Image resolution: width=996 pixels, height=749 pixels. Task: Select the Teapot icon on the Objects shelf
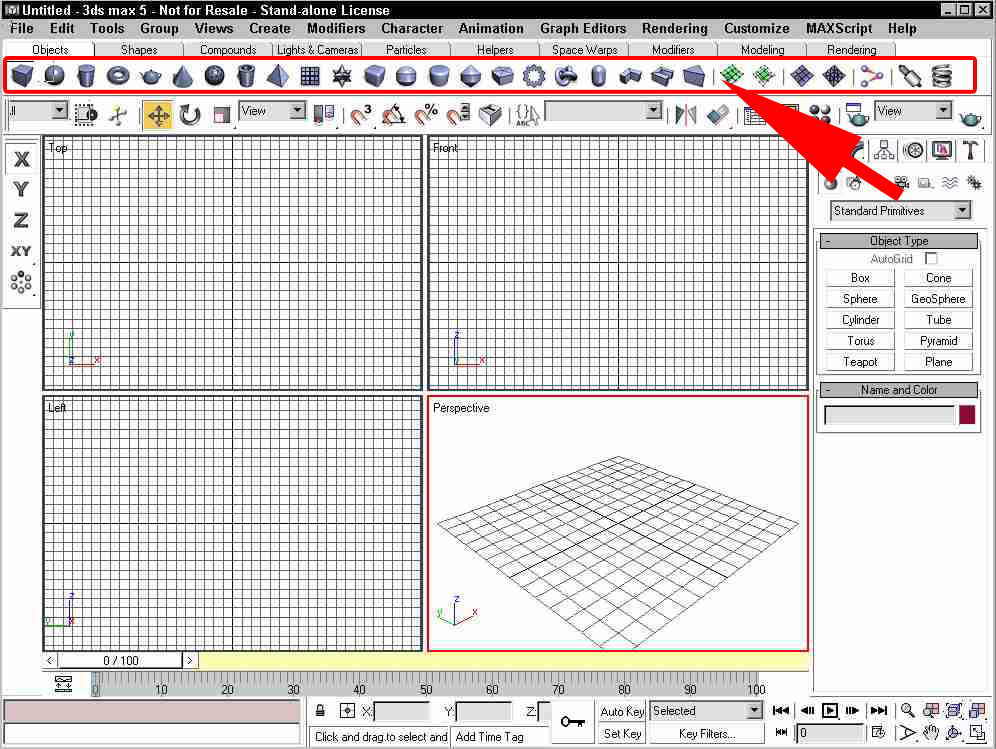pos(151,76)
